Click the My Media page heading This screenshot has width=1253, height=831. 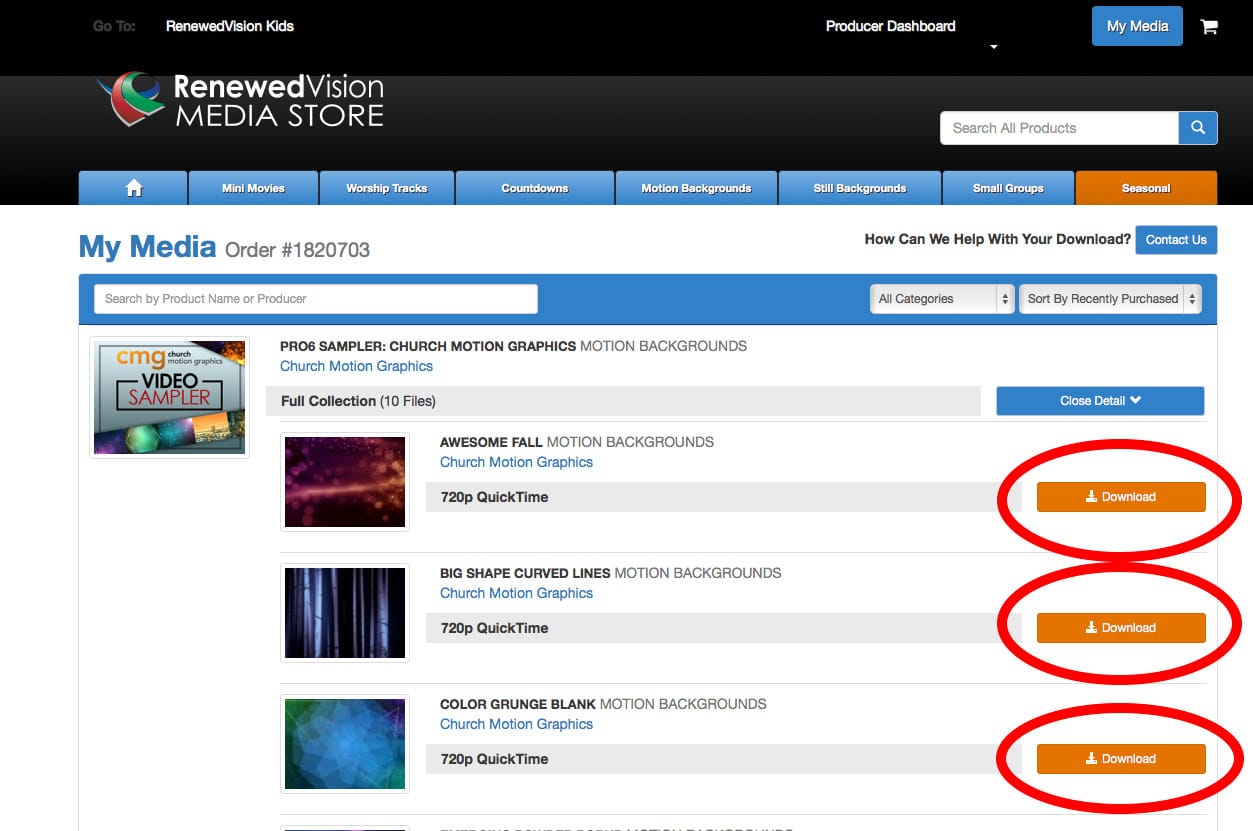[x=147, y=246]
